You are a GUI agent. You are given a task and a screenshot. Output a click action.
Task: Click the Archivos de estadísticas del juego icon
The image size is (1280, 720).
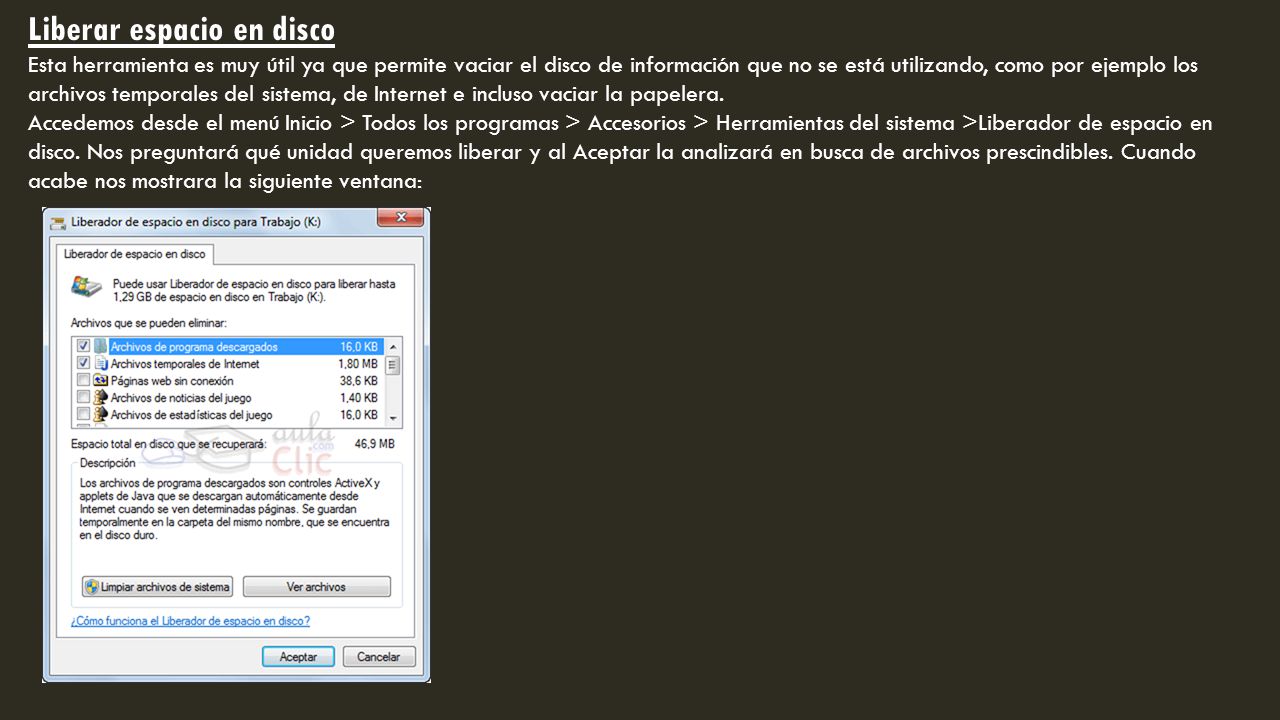[x=100, y=415]
